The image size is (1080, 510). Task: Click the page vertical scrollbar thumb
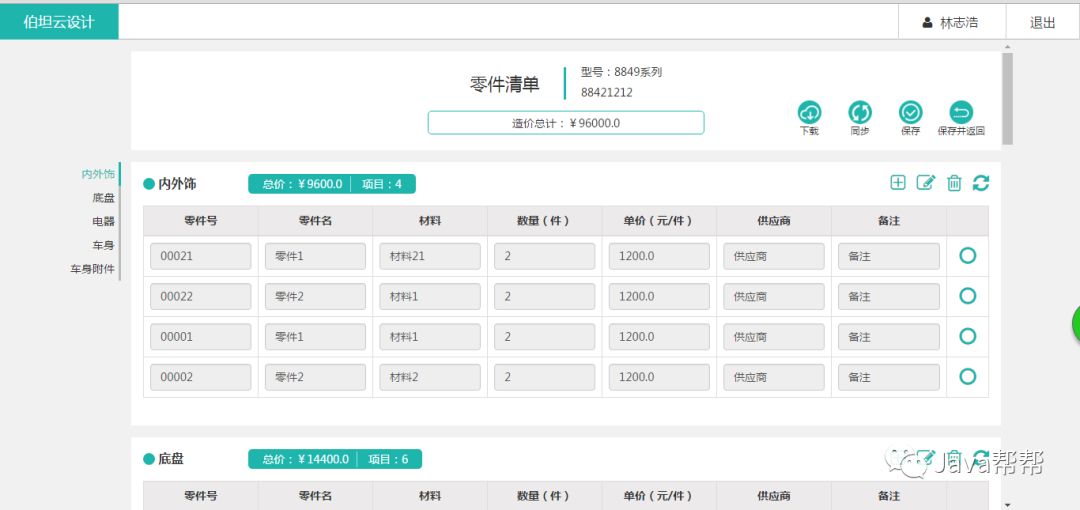1007,98
